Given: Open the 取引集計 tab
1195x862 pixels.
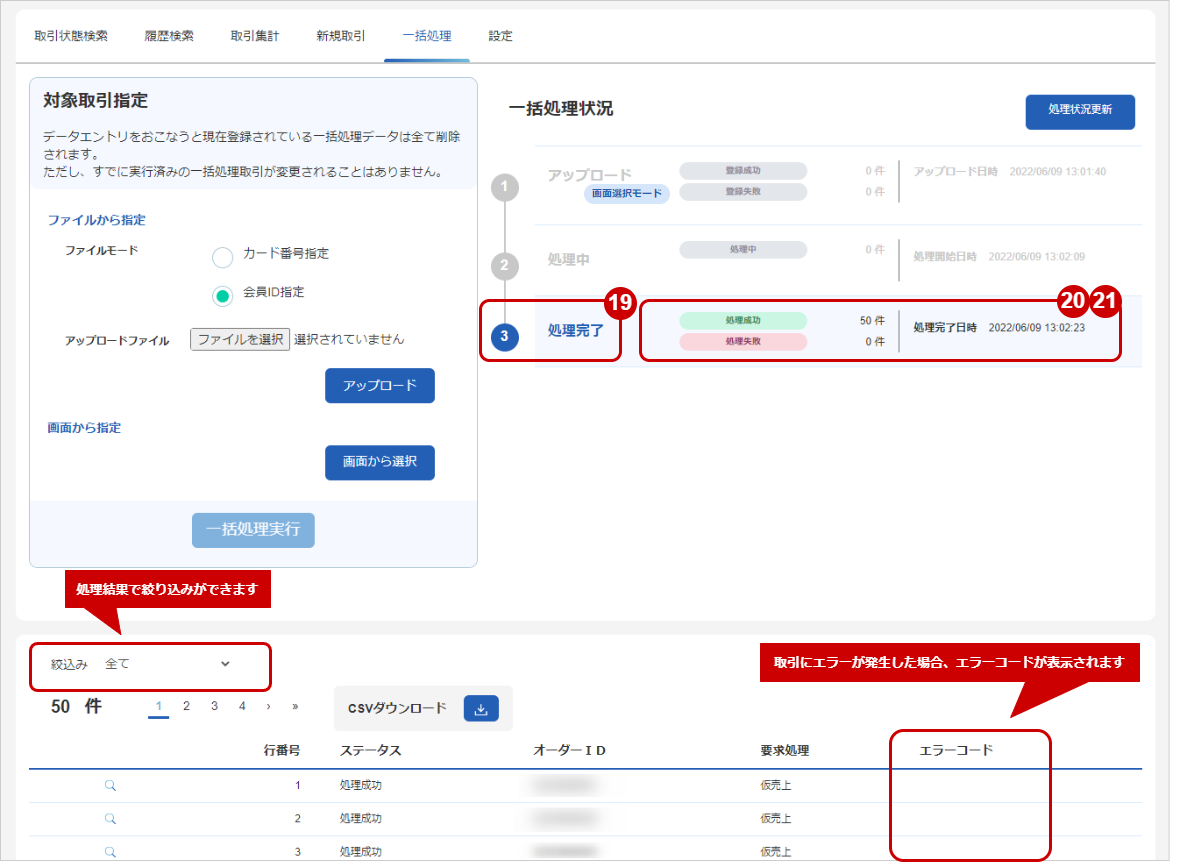Looking at the screenshot, I should tap(255, 36).
